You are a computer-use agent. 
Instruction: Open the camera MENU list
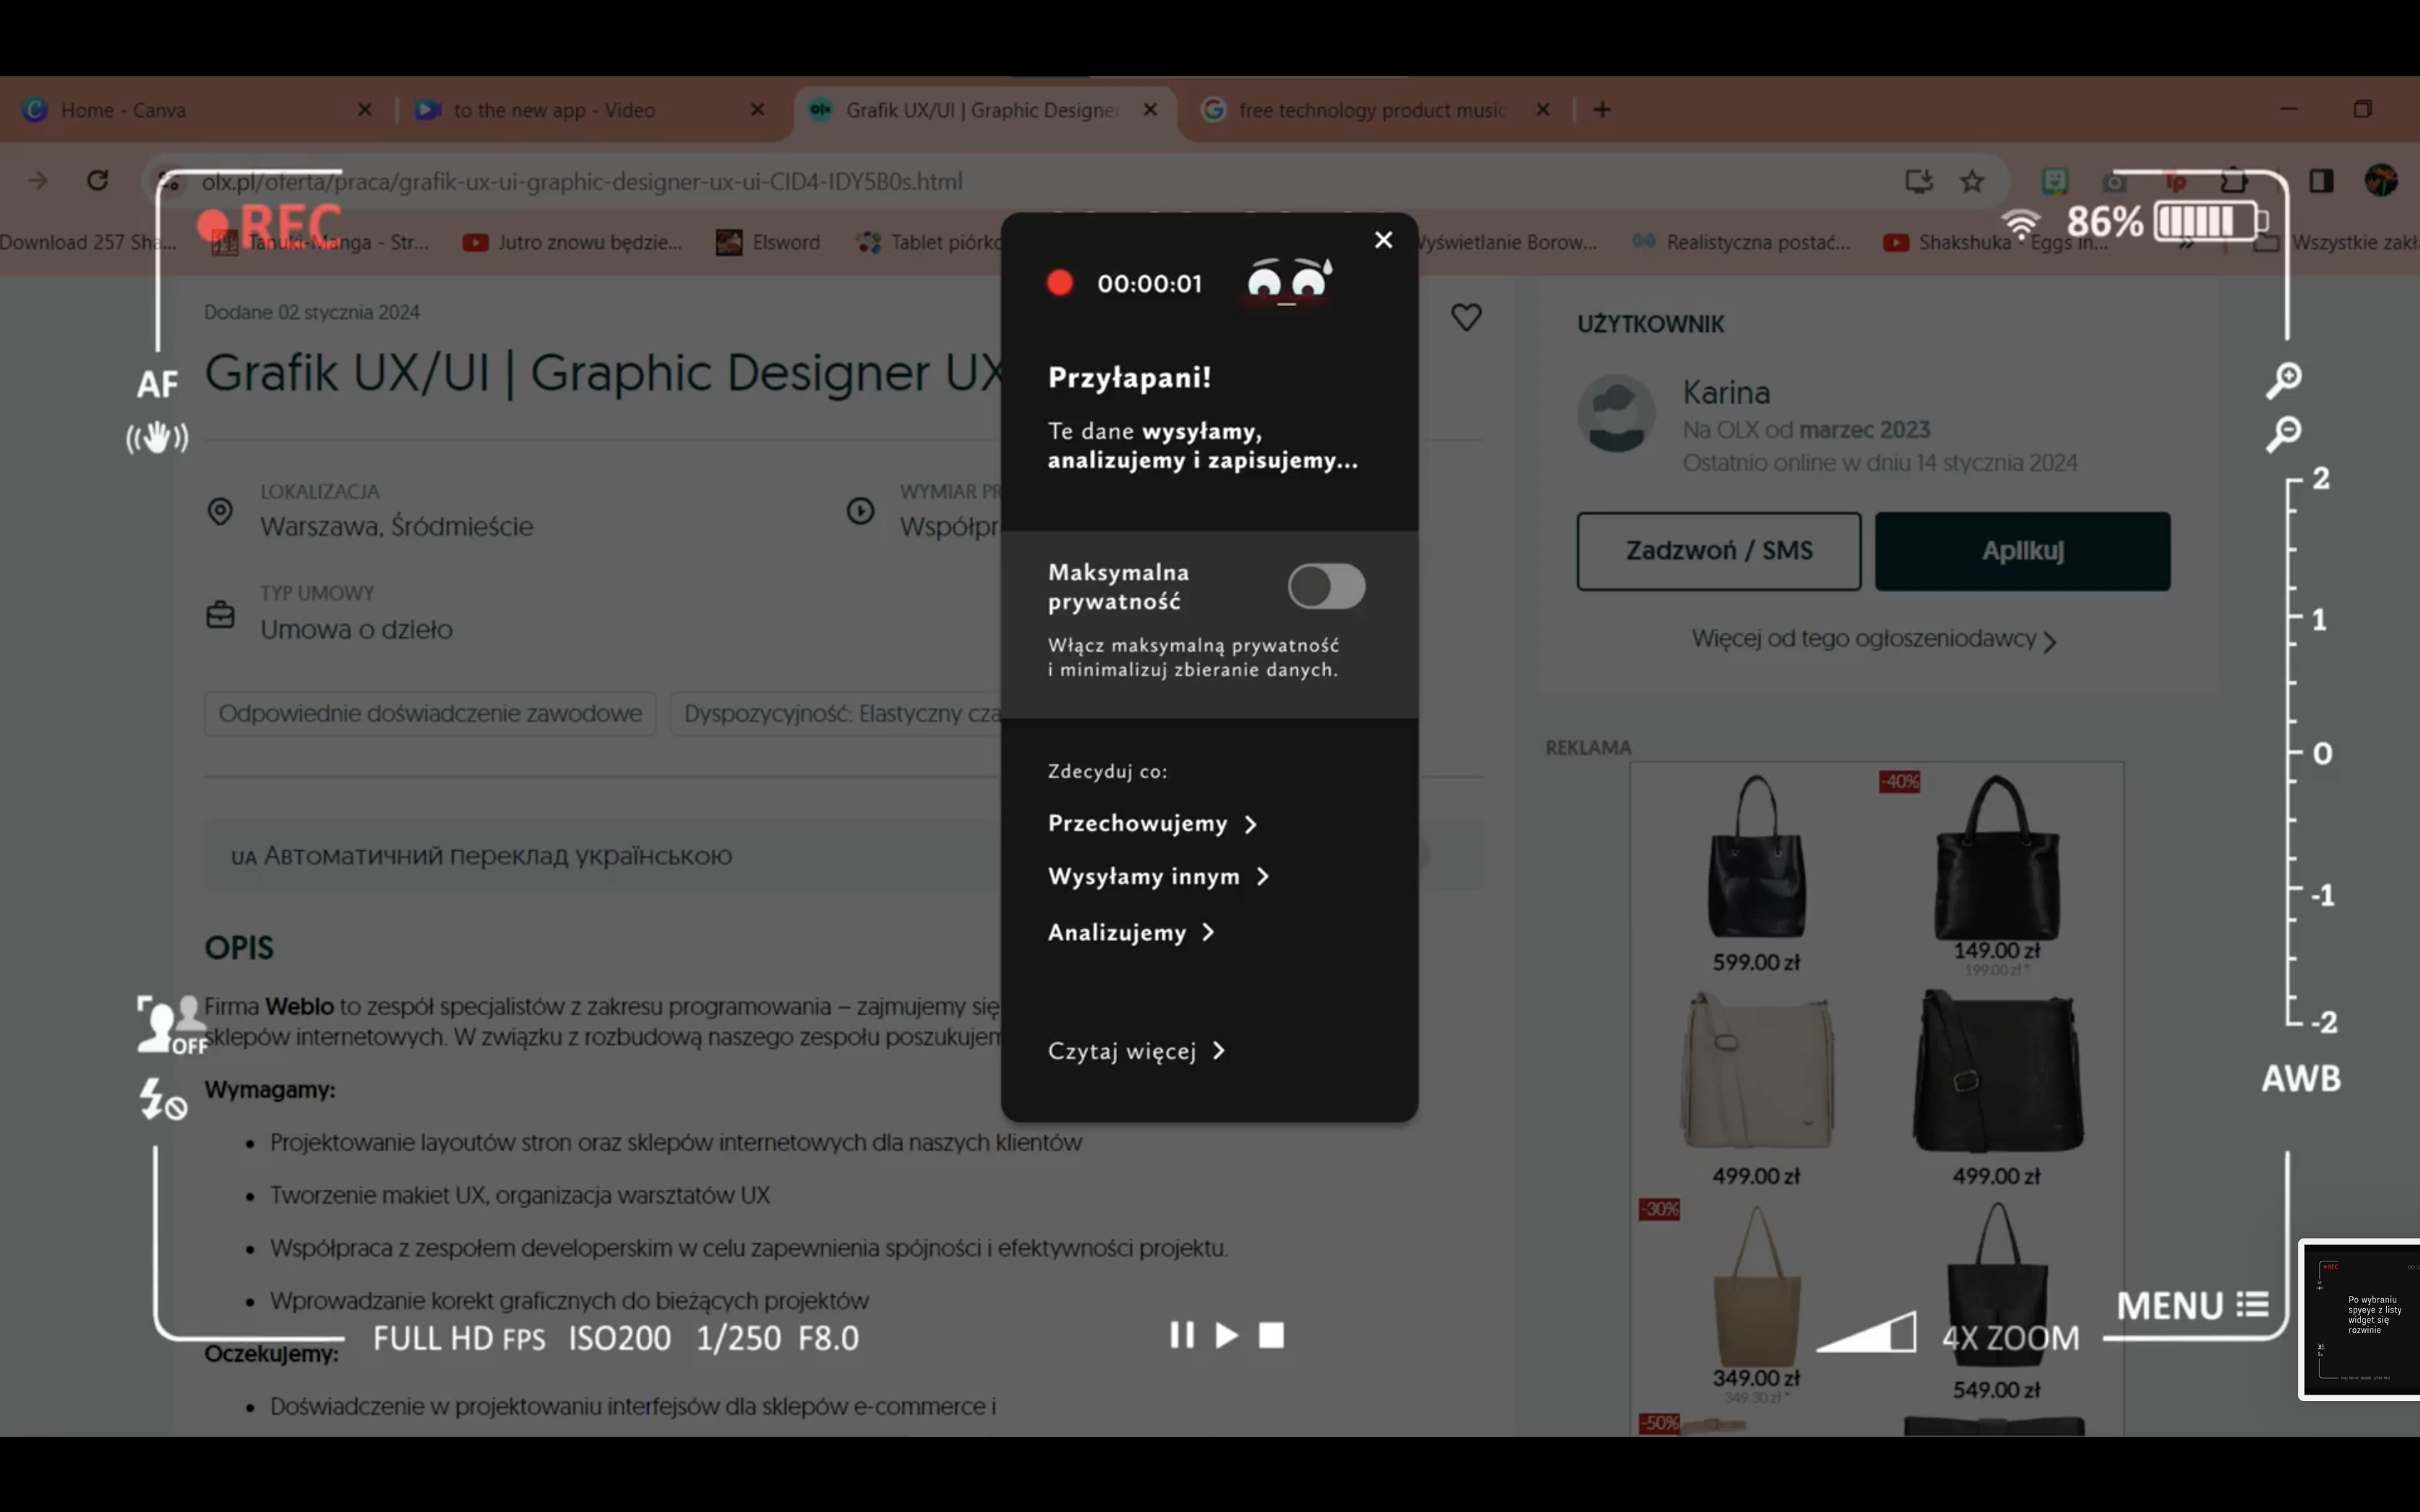(x=2192, y=1305)
